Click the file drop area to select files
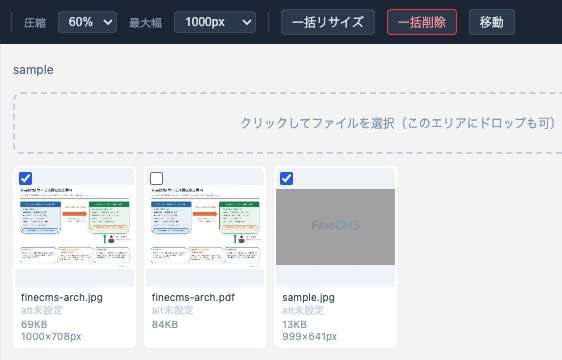The width and height of the screenshot is (562, 360). pyautogui.click(x=288, y=123)
